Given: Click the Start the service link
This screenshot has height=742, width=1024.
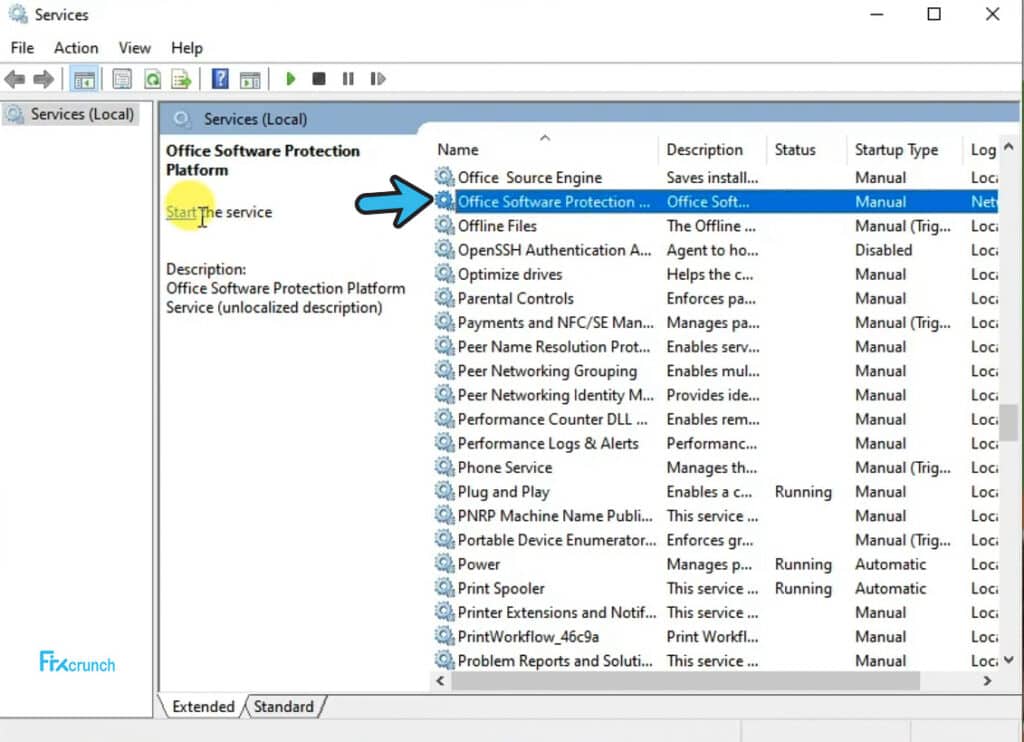Looking at the screenshot, I should pos(181,212).
